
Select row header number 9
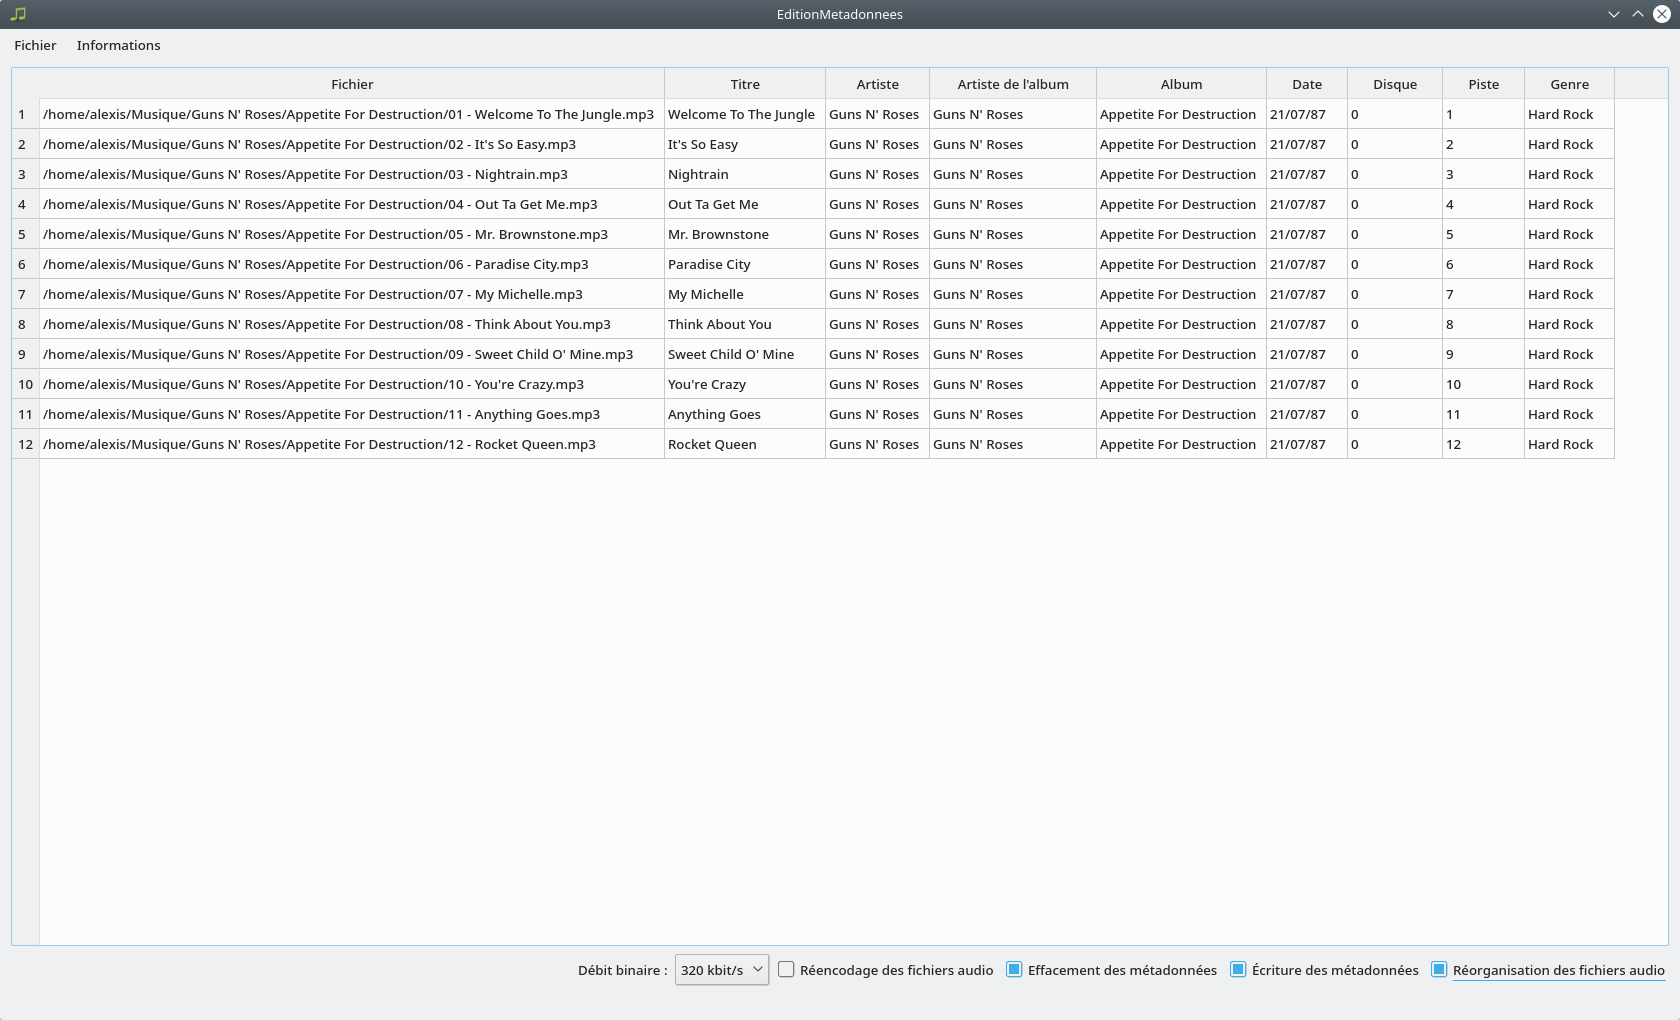click(25, 354)
